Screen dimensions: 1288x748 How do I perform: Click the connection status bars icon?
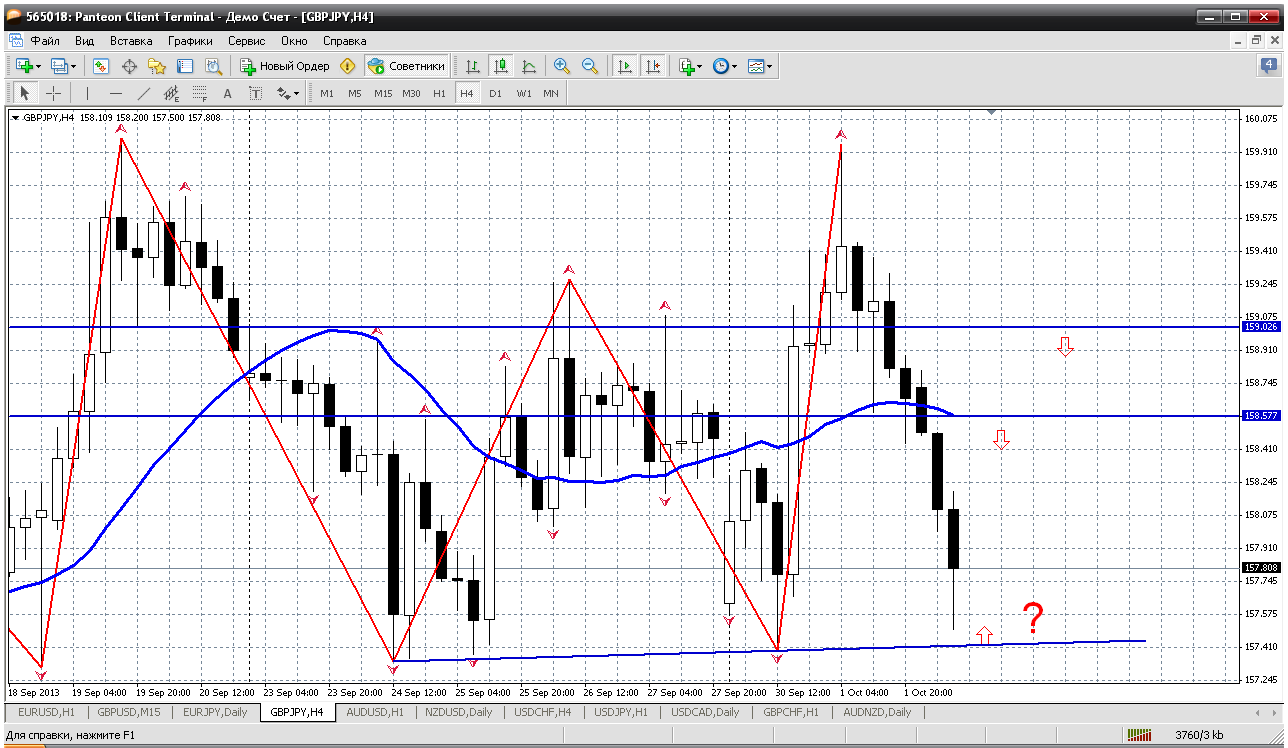(1139, 736)
